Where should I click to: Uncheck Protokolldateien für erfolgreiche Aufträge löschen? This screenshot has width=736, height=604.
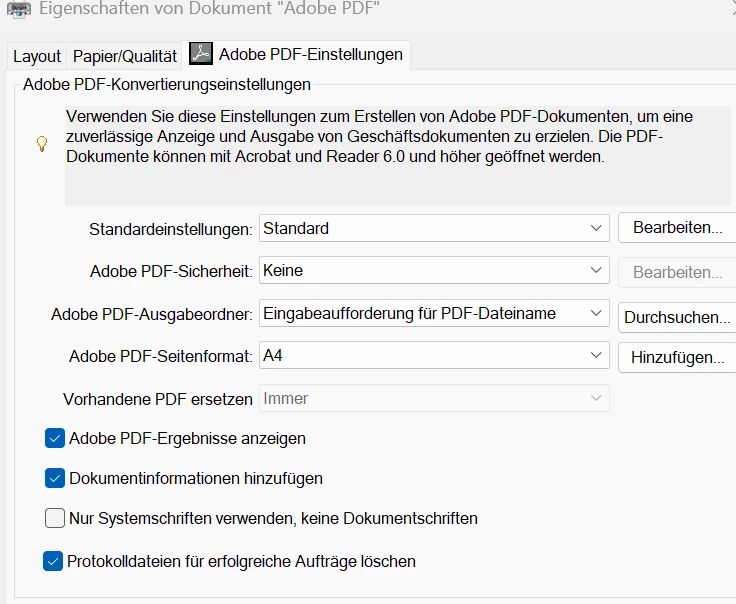53,561
